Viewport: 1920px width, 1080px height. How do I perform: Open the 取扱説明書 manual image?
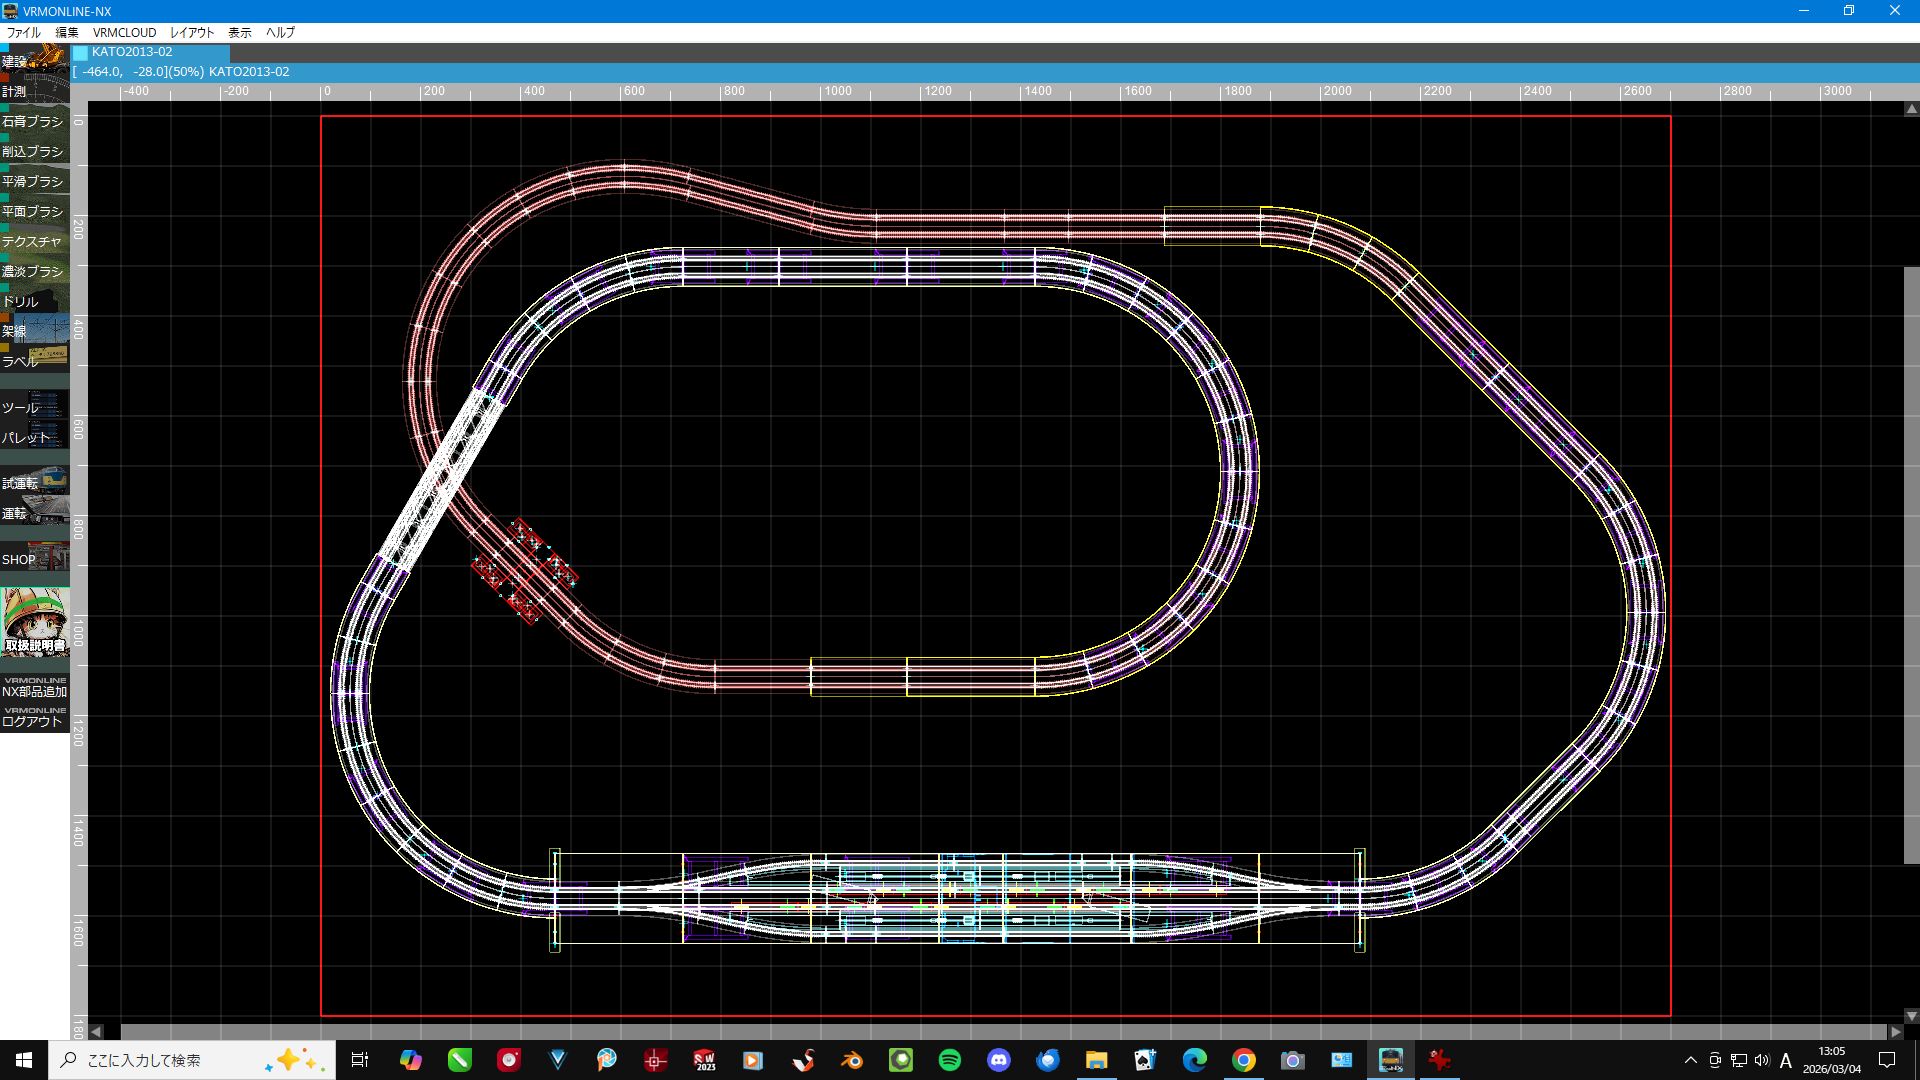pos(35,622)
